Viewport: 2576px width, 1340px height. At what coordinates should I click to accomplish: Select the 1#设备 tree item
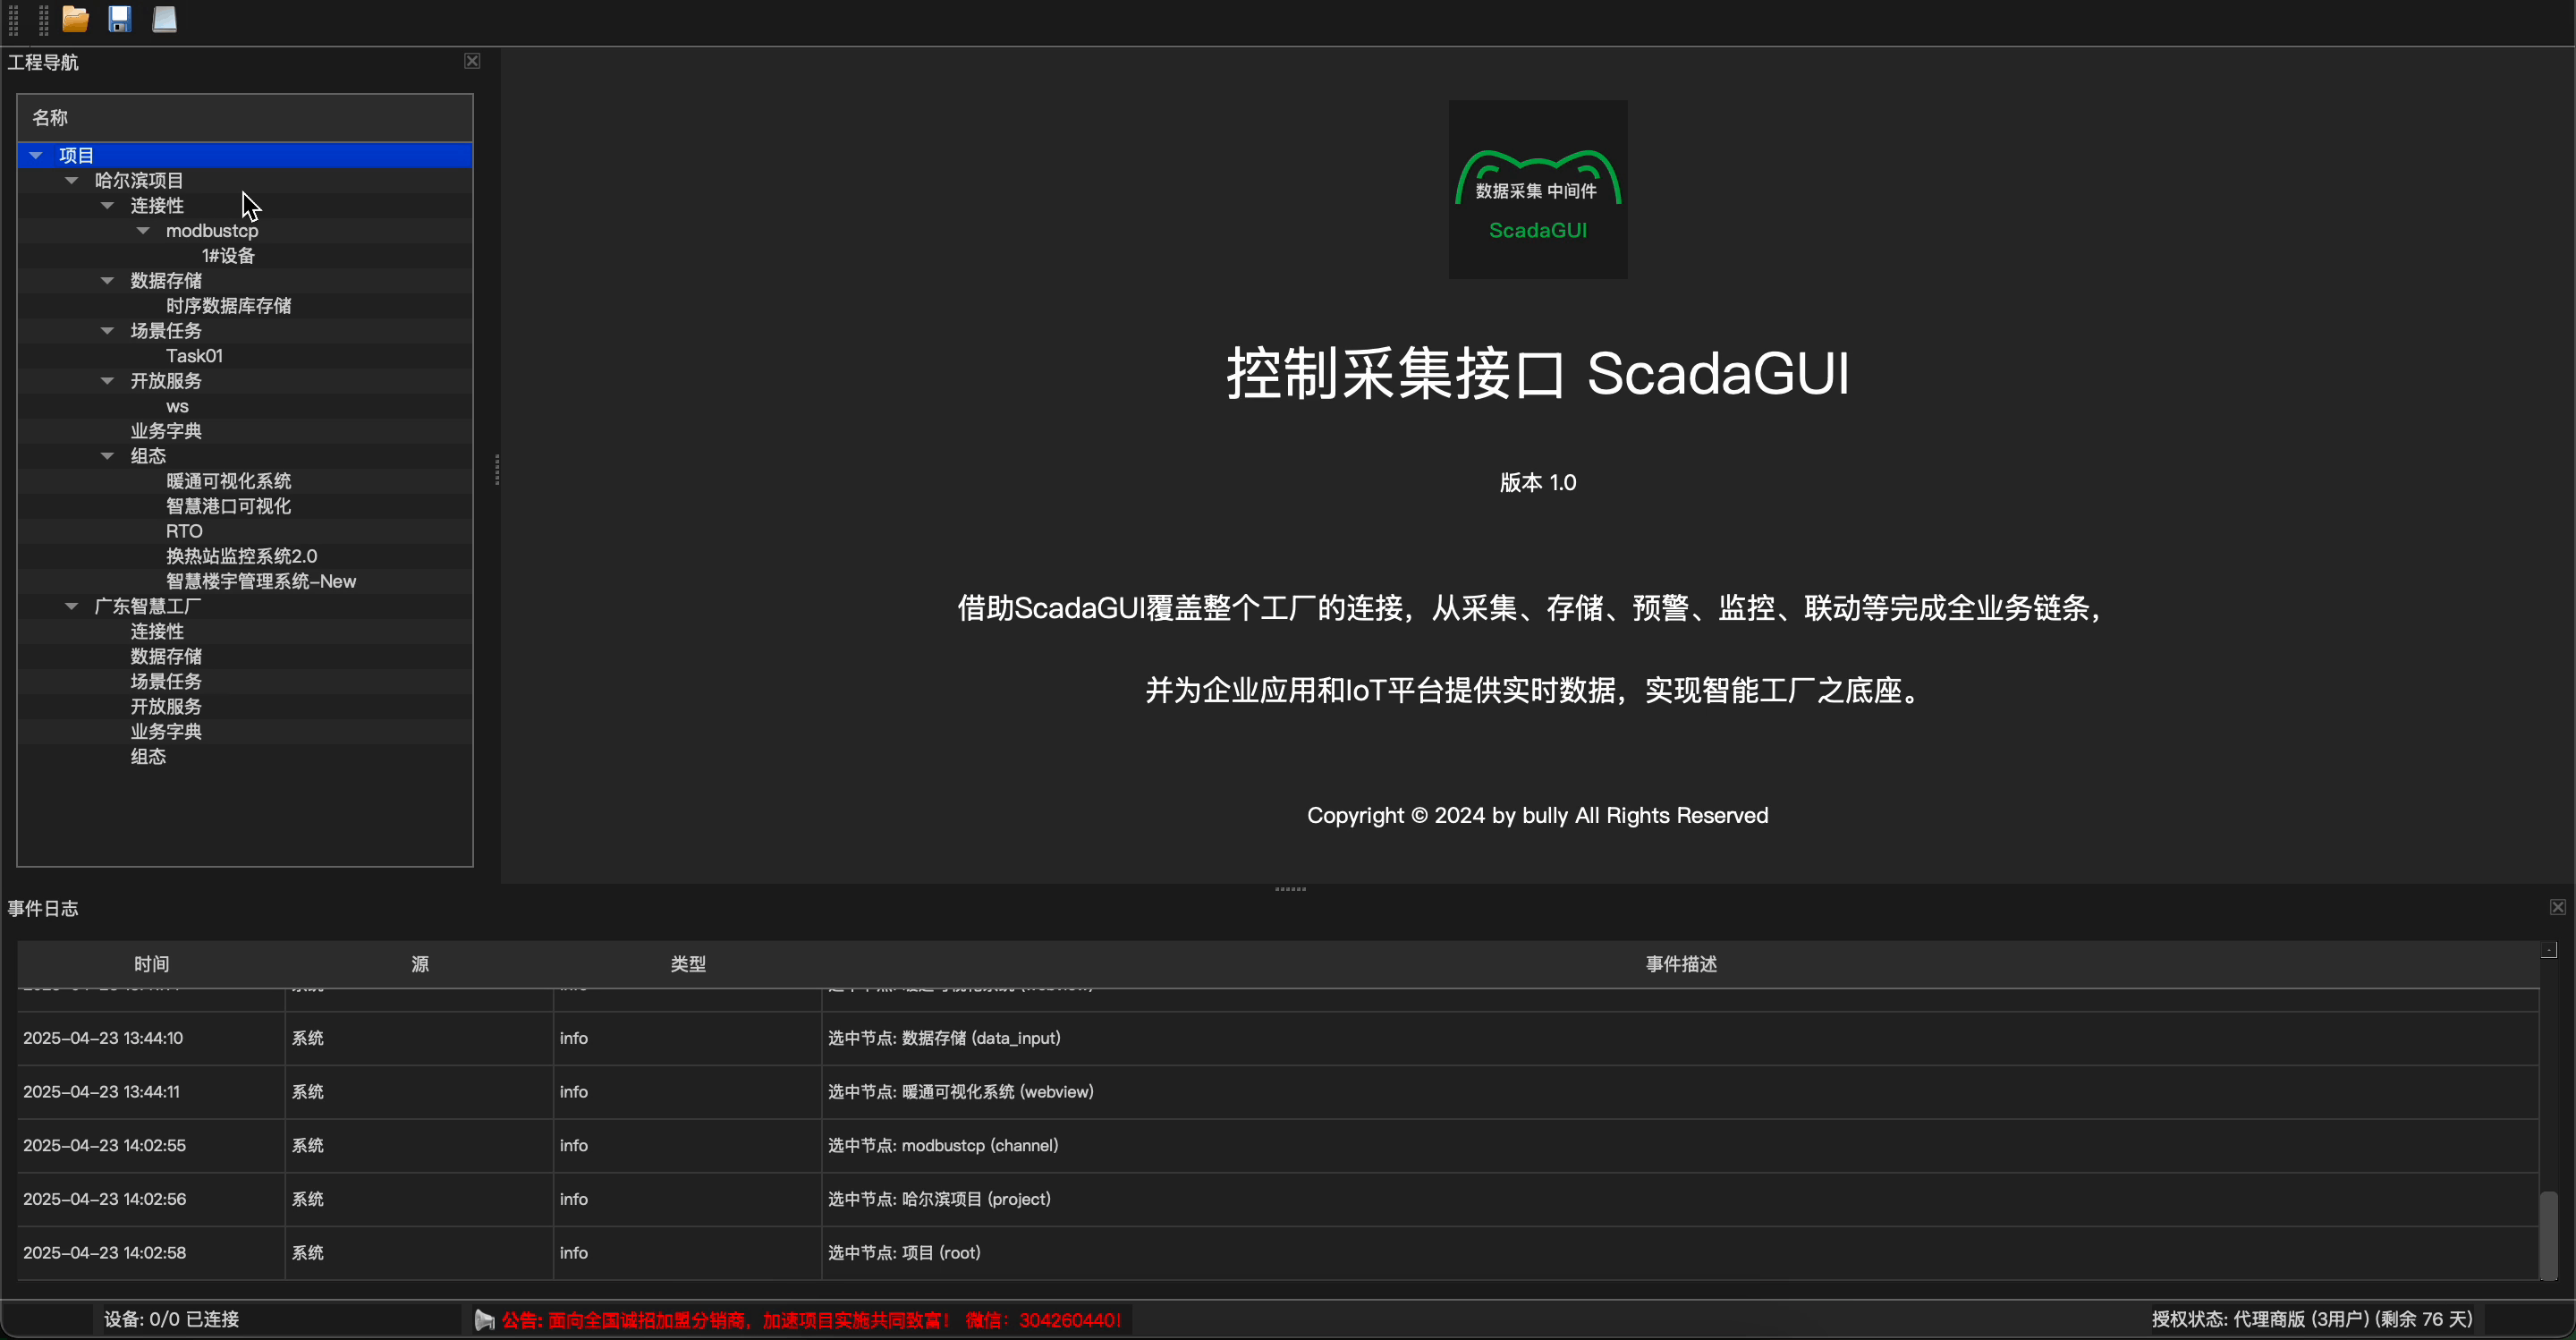point(228,256)
